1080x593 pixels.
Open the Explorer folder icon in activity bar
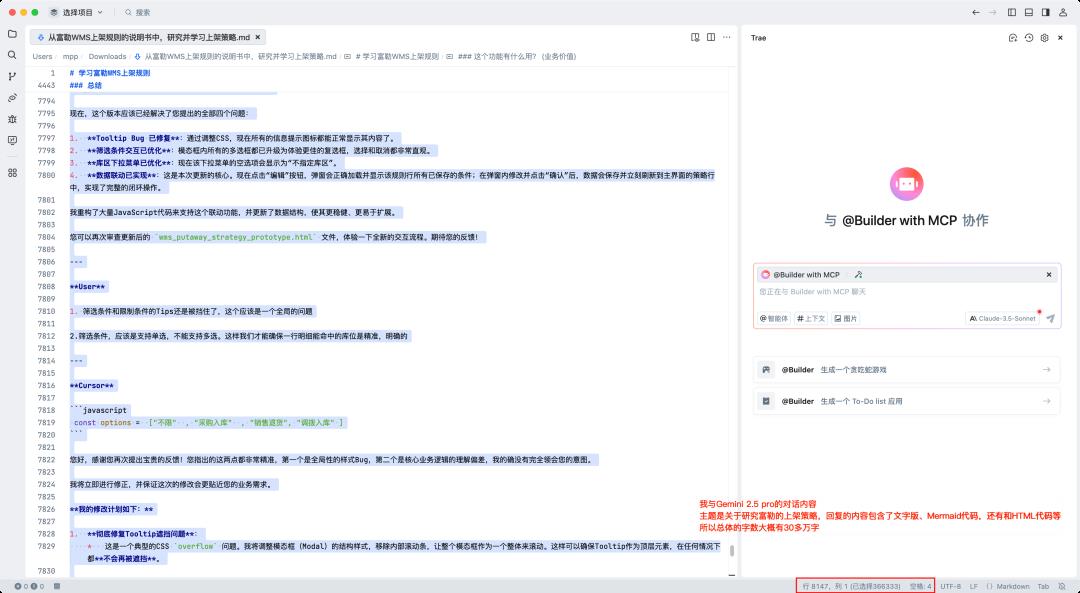click(12, 34)
